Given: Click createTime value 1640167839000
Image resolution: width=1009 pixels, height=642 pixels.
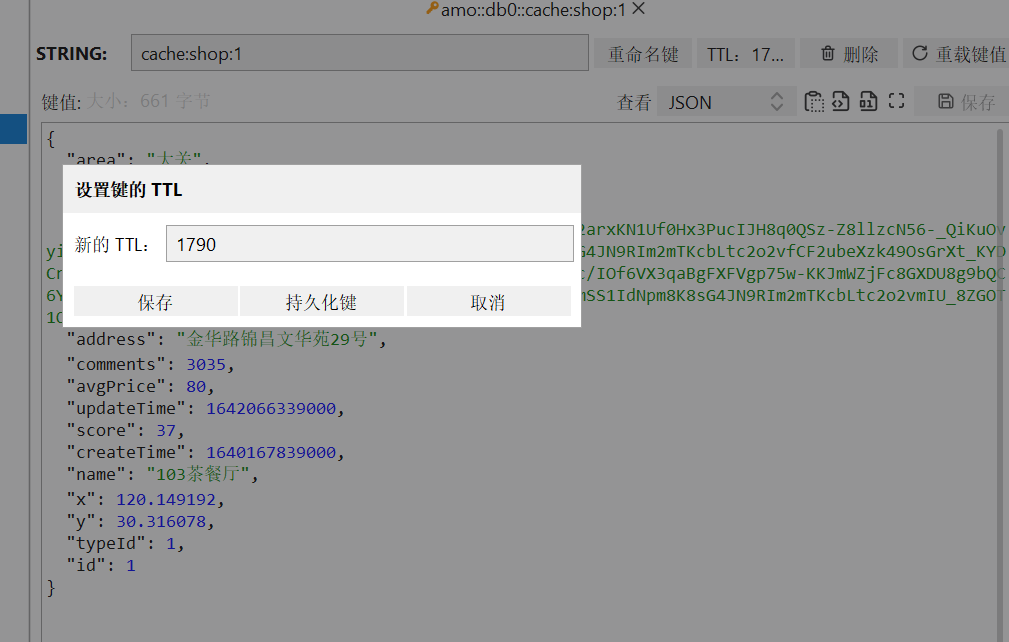Looking at the screenshot, I should [271, 452].
